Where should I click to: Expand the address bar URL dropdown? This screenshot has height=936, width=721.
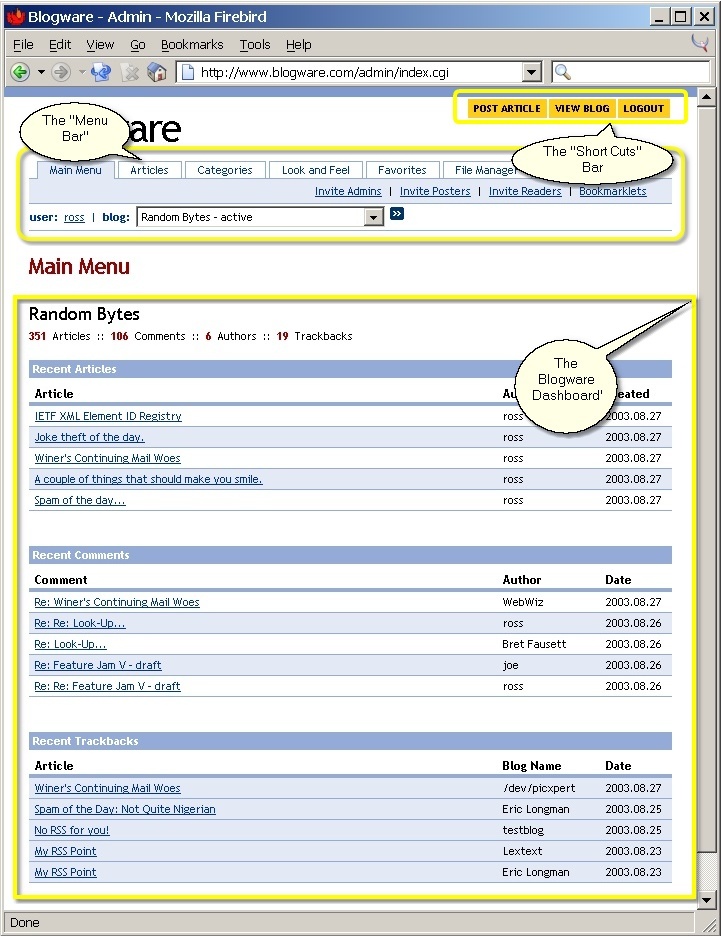click(531, 73)
